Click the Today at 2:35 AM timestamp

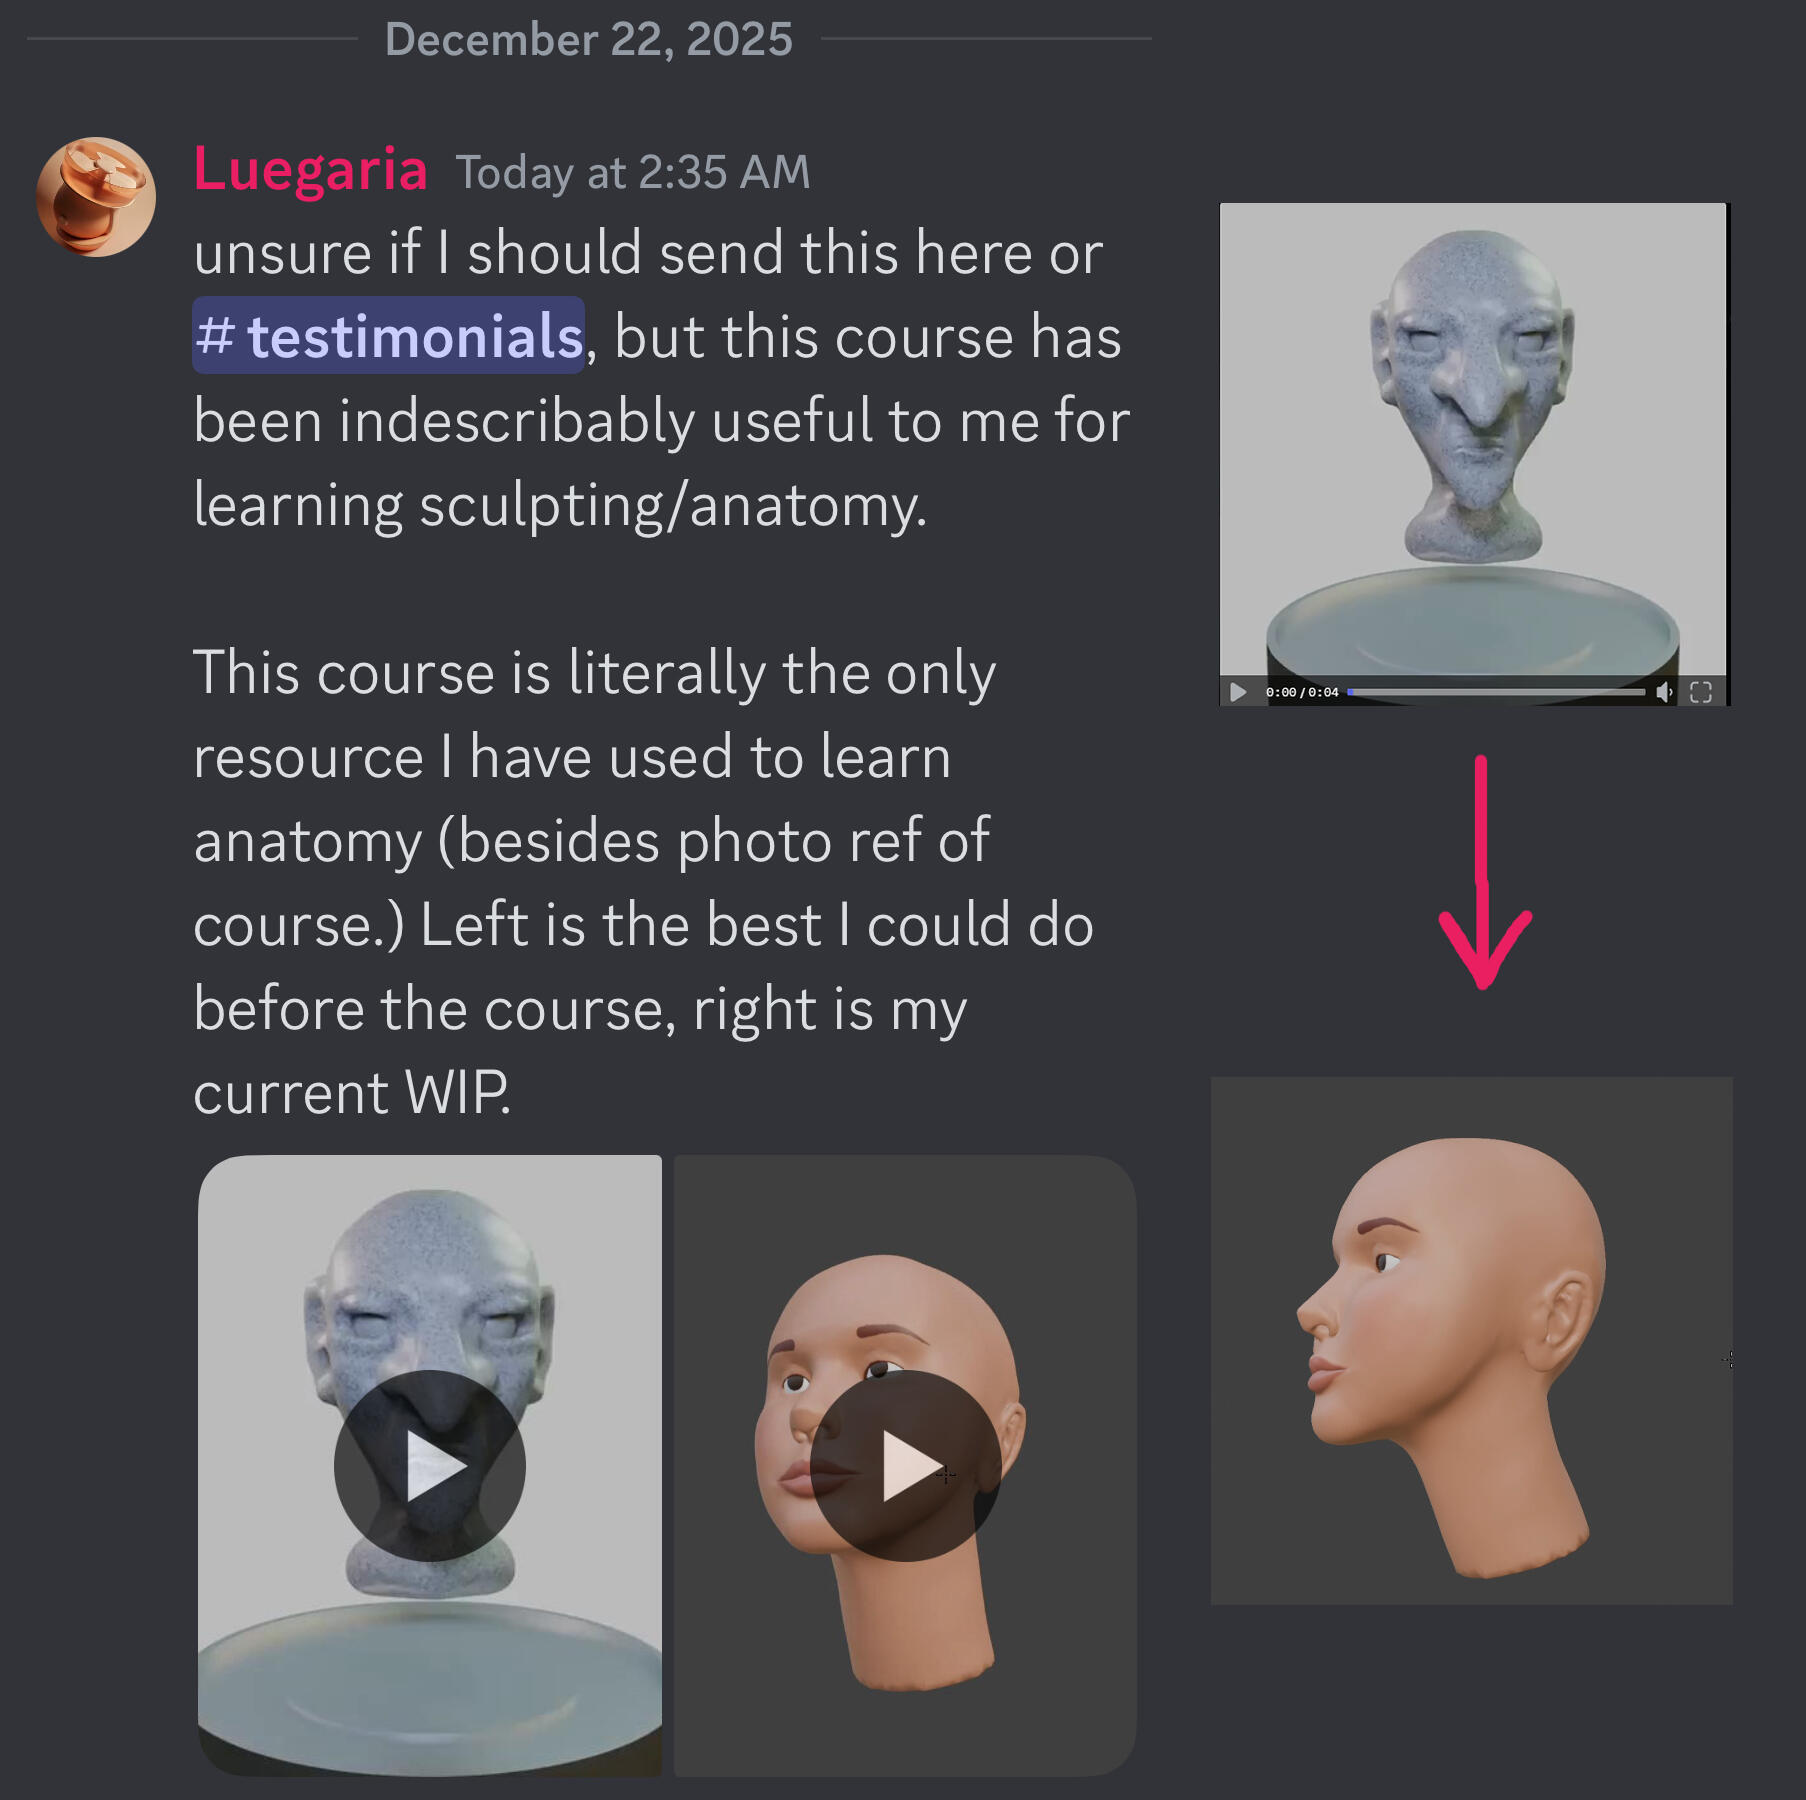click(x=633, y=172)
